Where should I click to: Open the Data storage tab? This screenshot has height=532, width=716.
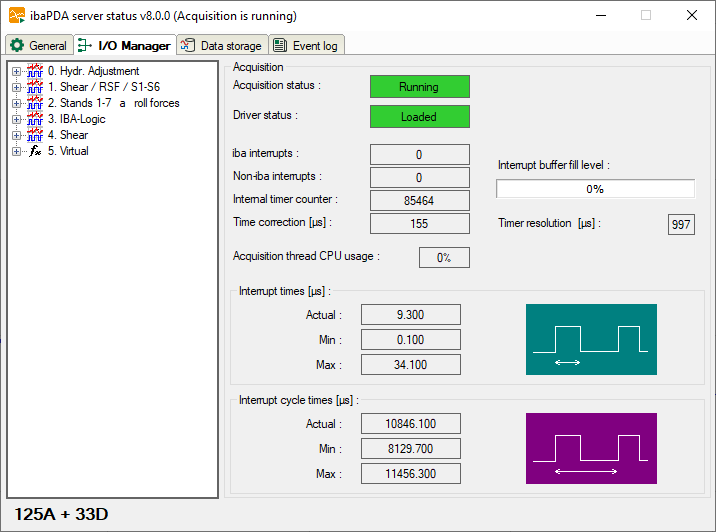pyautogui.click(x=222, y=46)
